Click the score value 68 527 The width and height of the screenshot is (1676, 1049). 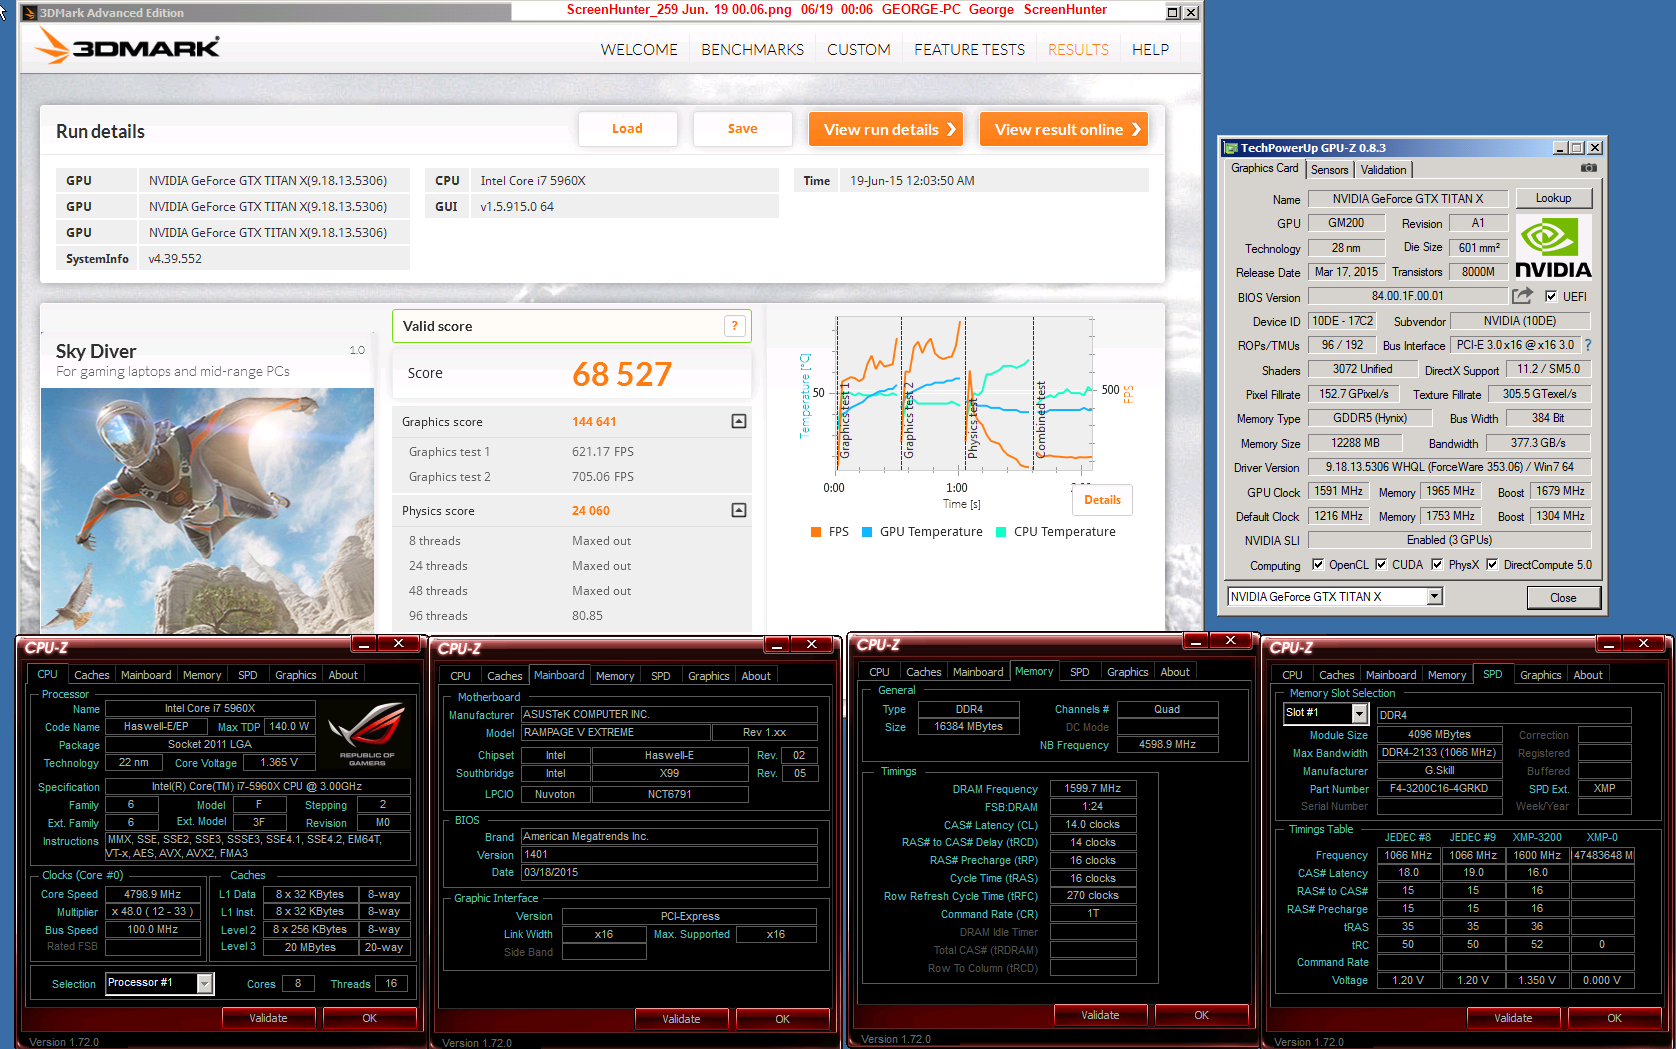[622, 374]
